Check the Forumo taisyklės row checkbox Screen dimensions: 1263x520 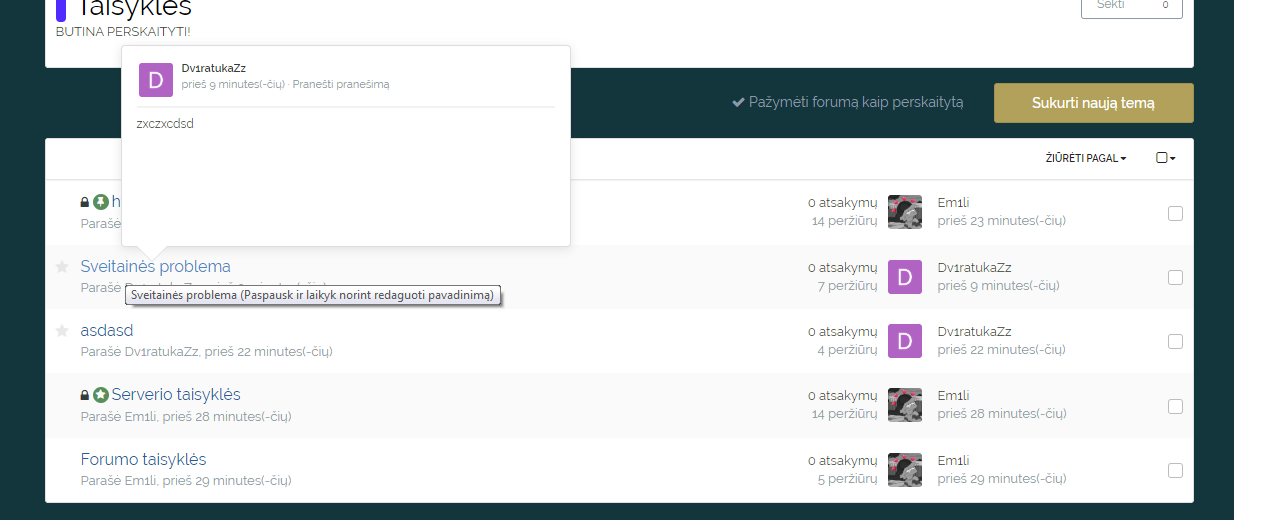pos(1175,470)
